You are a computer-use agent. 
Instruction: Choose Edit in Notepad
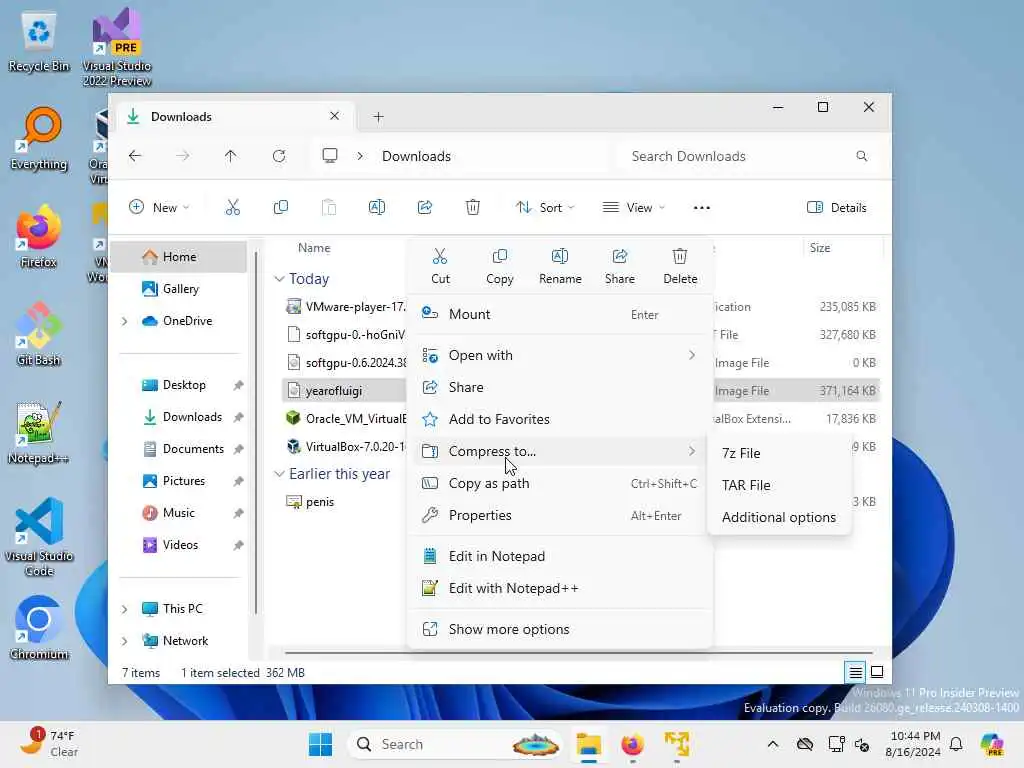(x=560, y=556)
